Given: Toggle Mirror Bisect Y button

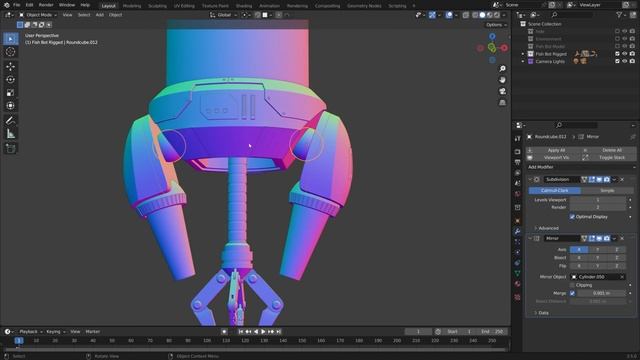Looking at the screenshot, I should coord(598,258).
